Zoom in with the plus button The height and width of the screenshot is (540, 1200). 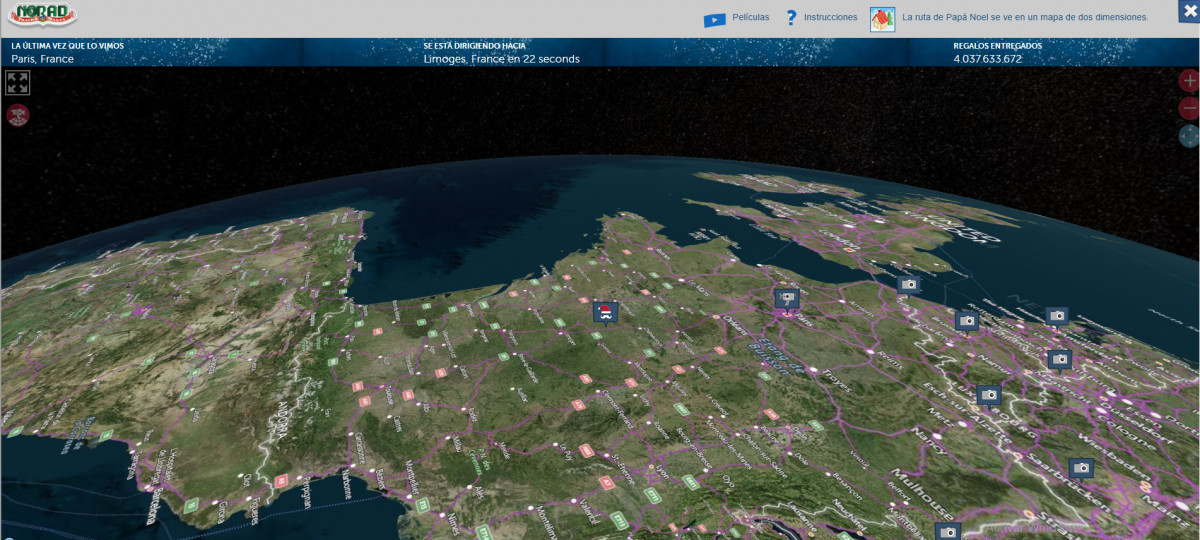coord(1189,81)
